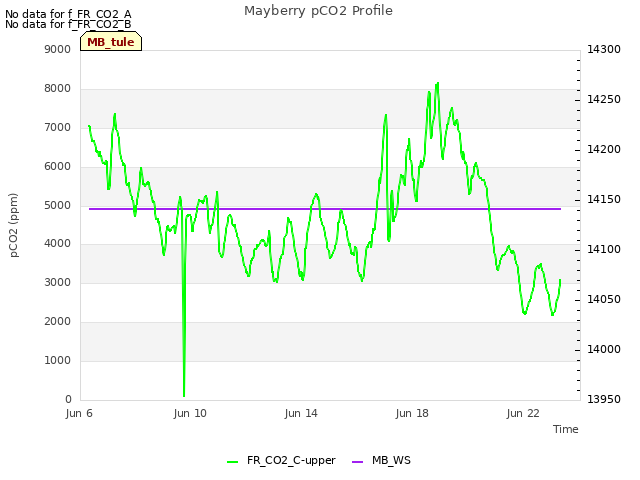640x480 pixels.
Task: Click the green spike dropping near Jun 10
Action: click(x=184, y=327)
